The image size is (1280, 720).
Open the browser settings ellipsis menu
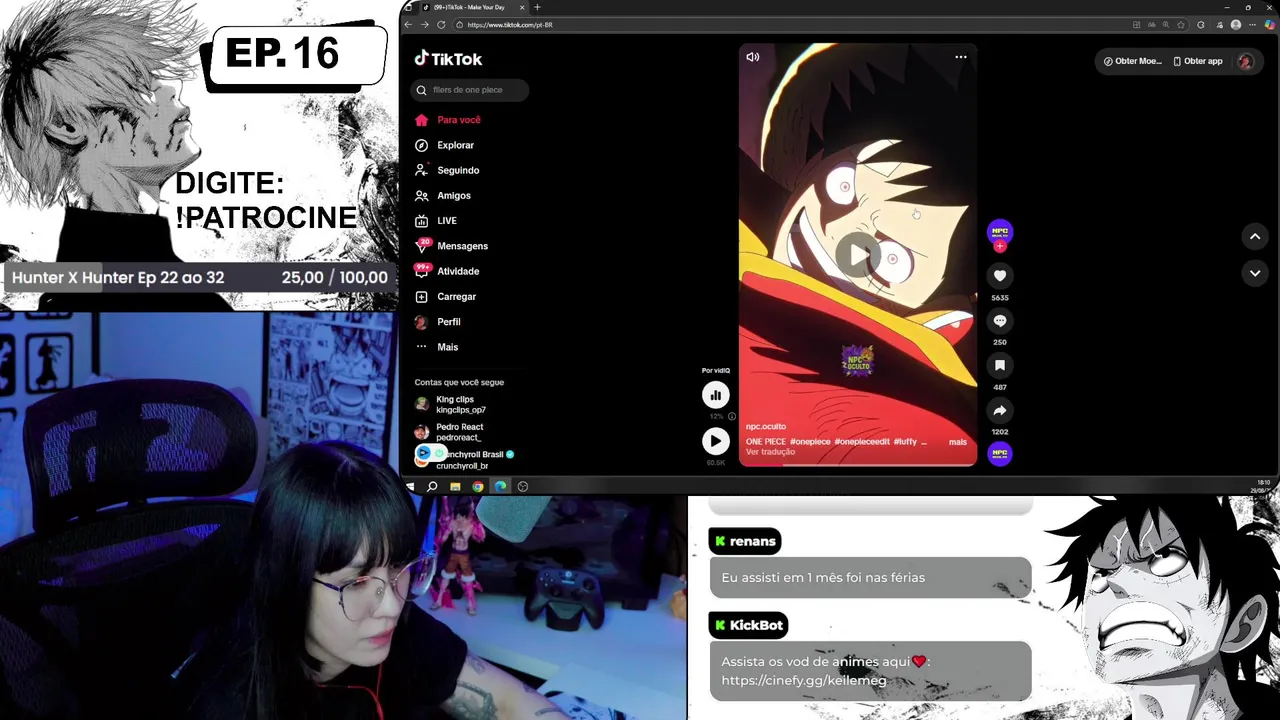(x=1252, y=25)
